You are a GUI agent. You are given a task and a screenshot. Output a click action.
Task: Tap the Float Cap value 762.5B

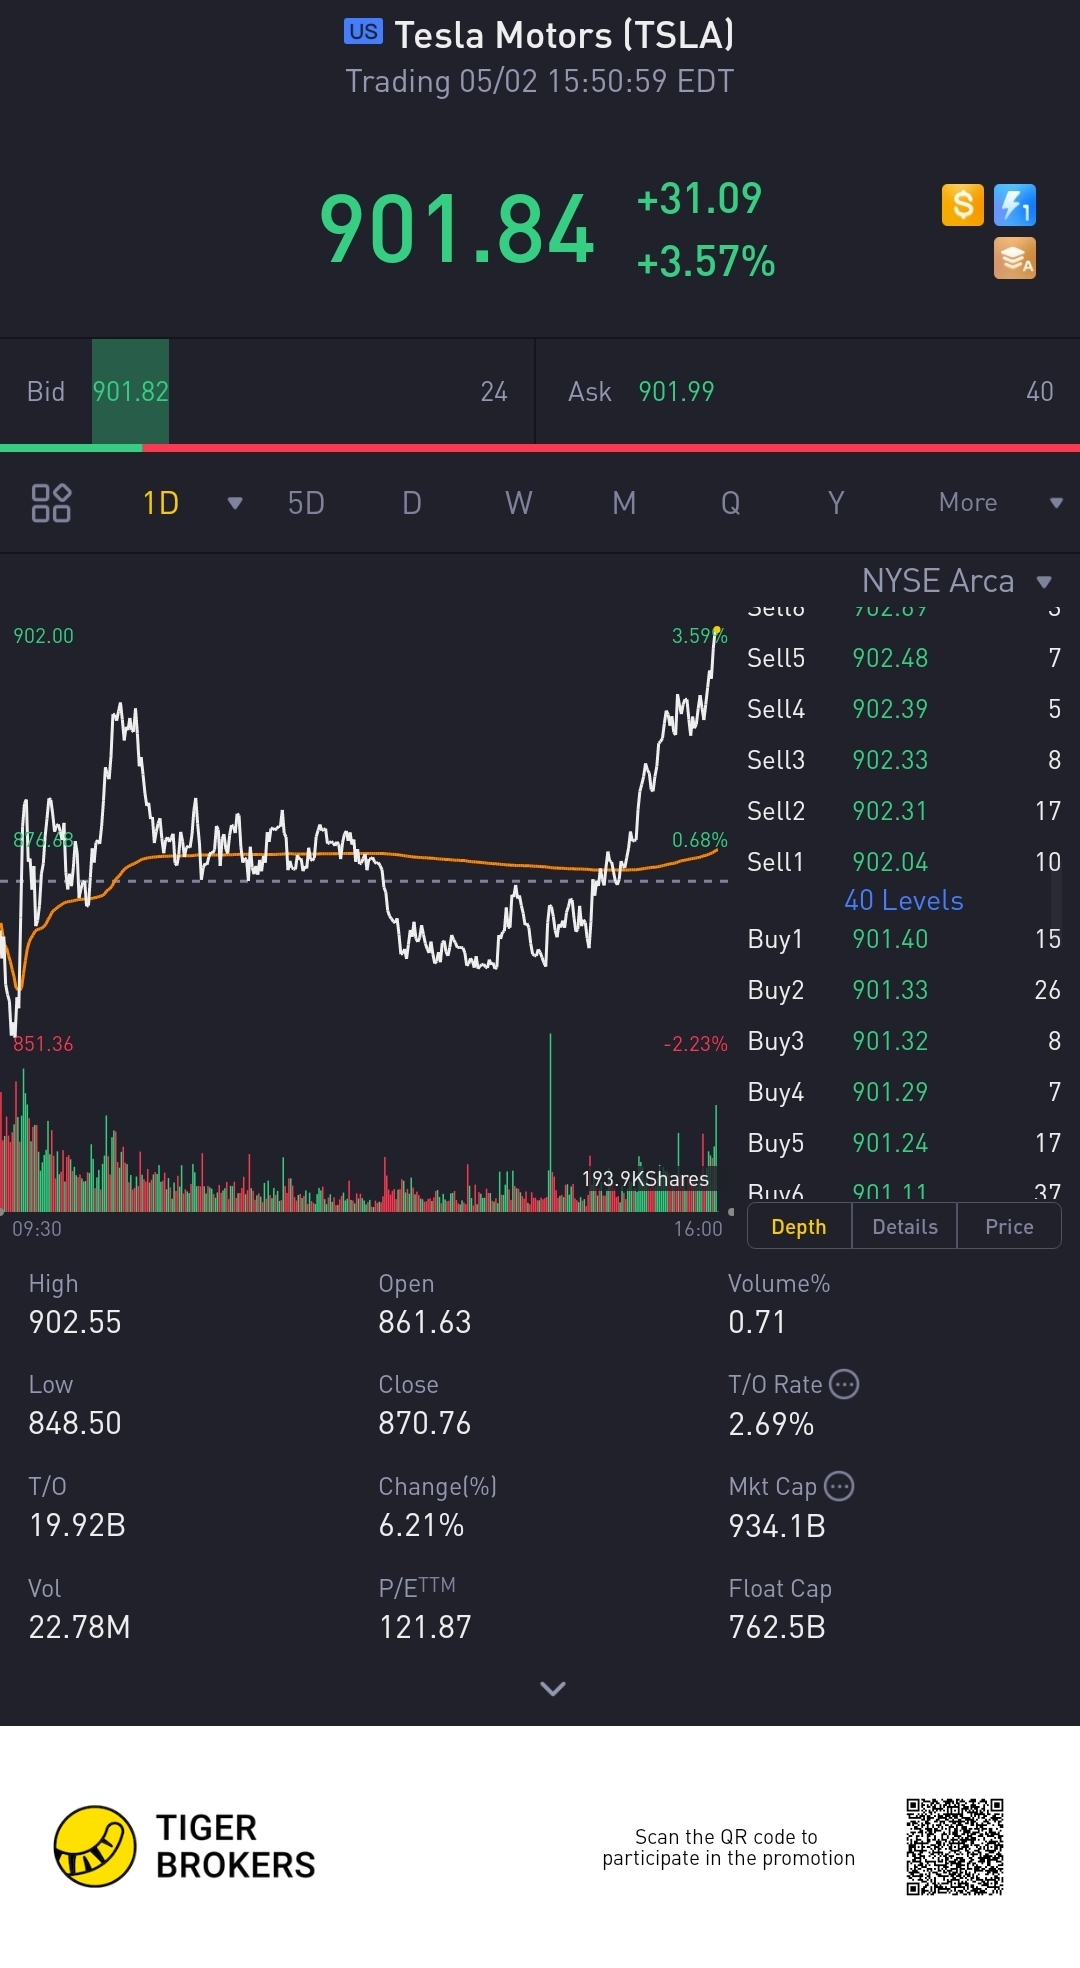[x=777, y=1627]
